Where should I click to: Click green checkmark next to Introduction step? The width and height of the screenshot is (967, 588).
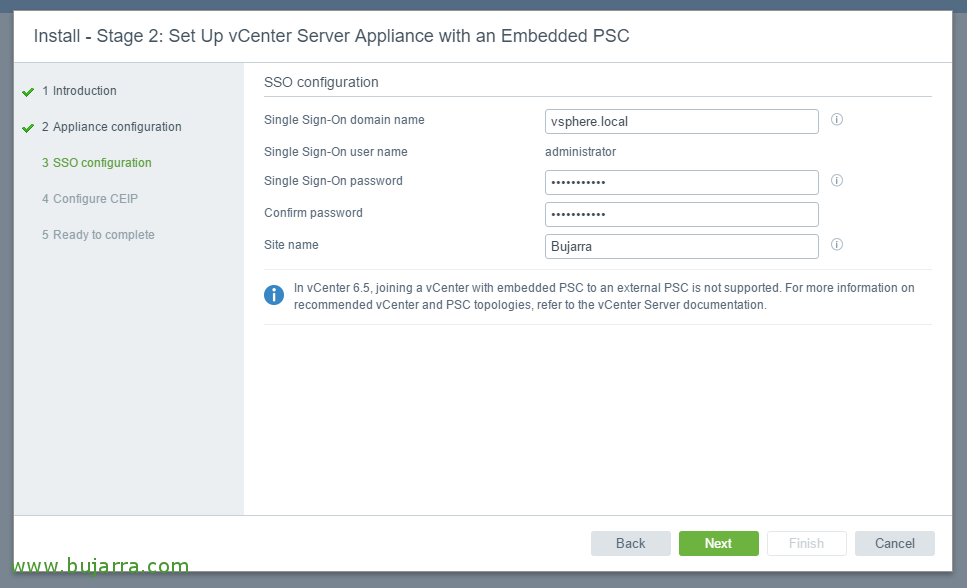click(x=28, y=92)
